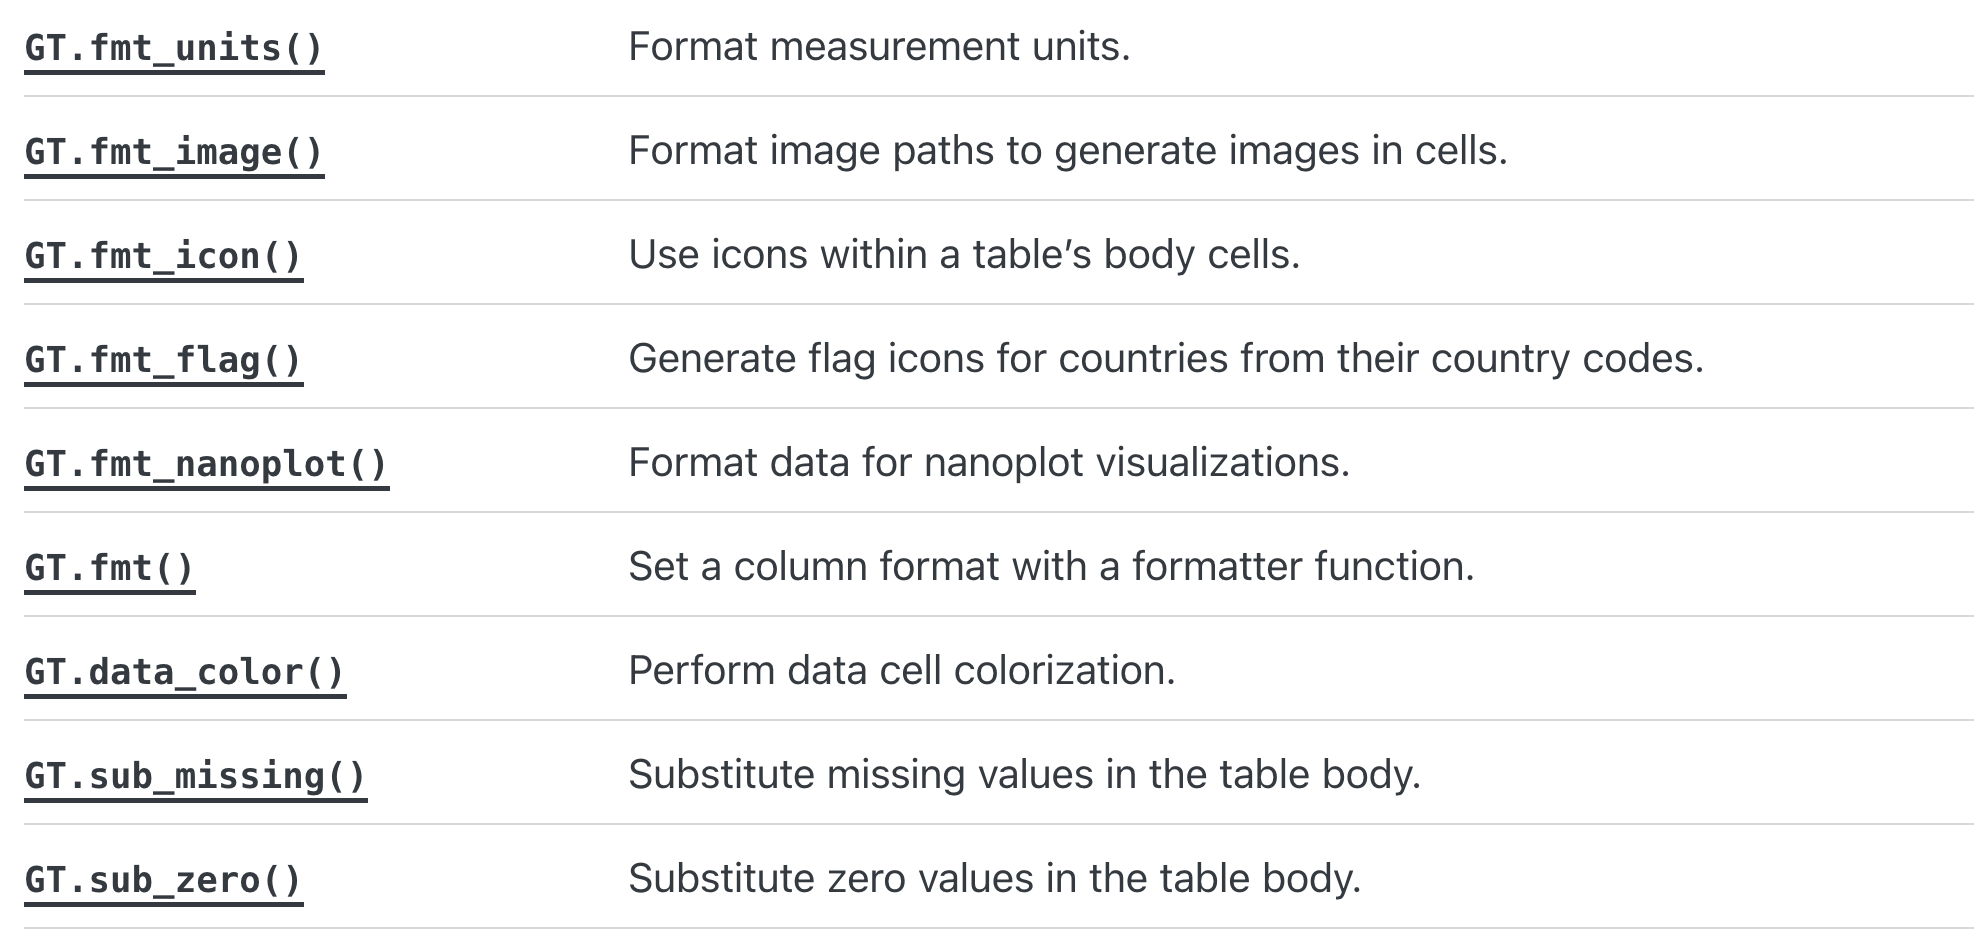Click the GT.fmt_image() link
The width and height of the screenshot is (1974, 950).
pyautogui.click(x=174, y=152)
